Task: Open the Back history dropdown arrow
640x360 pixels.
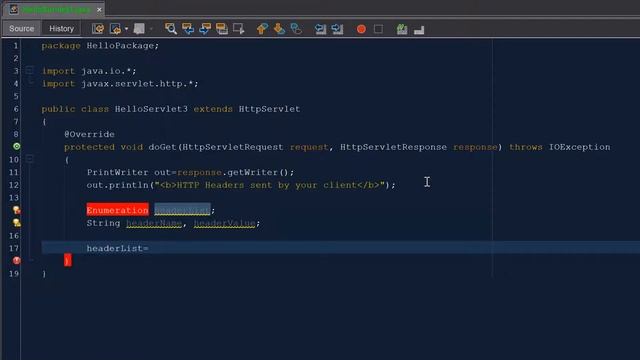Action: coord(127,29)
